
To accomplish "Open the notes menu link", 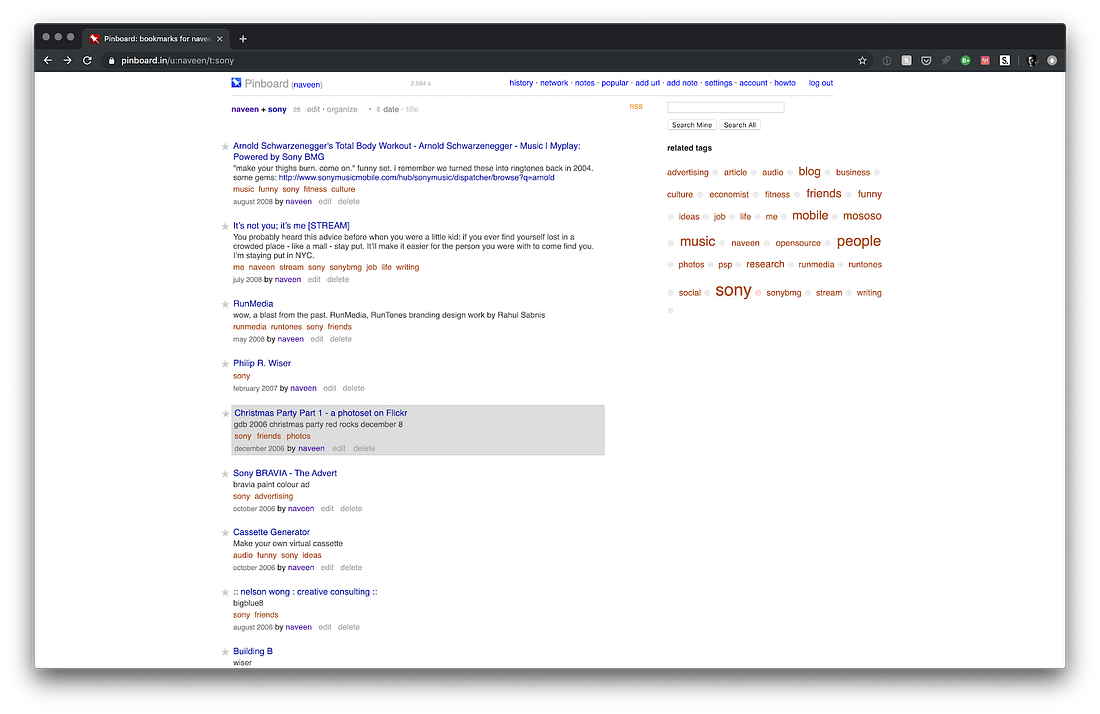I will coord(584,83).
